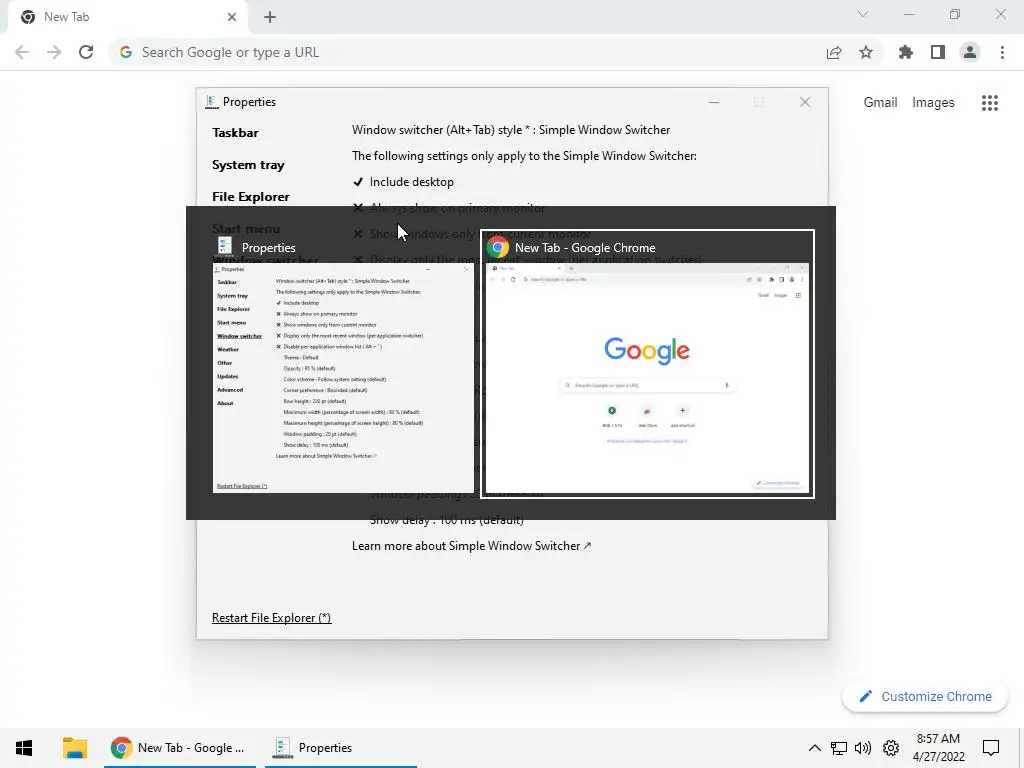Open tab search chevron in Chrome
The image size is (1024, 768).
click(x=863, y=14)
